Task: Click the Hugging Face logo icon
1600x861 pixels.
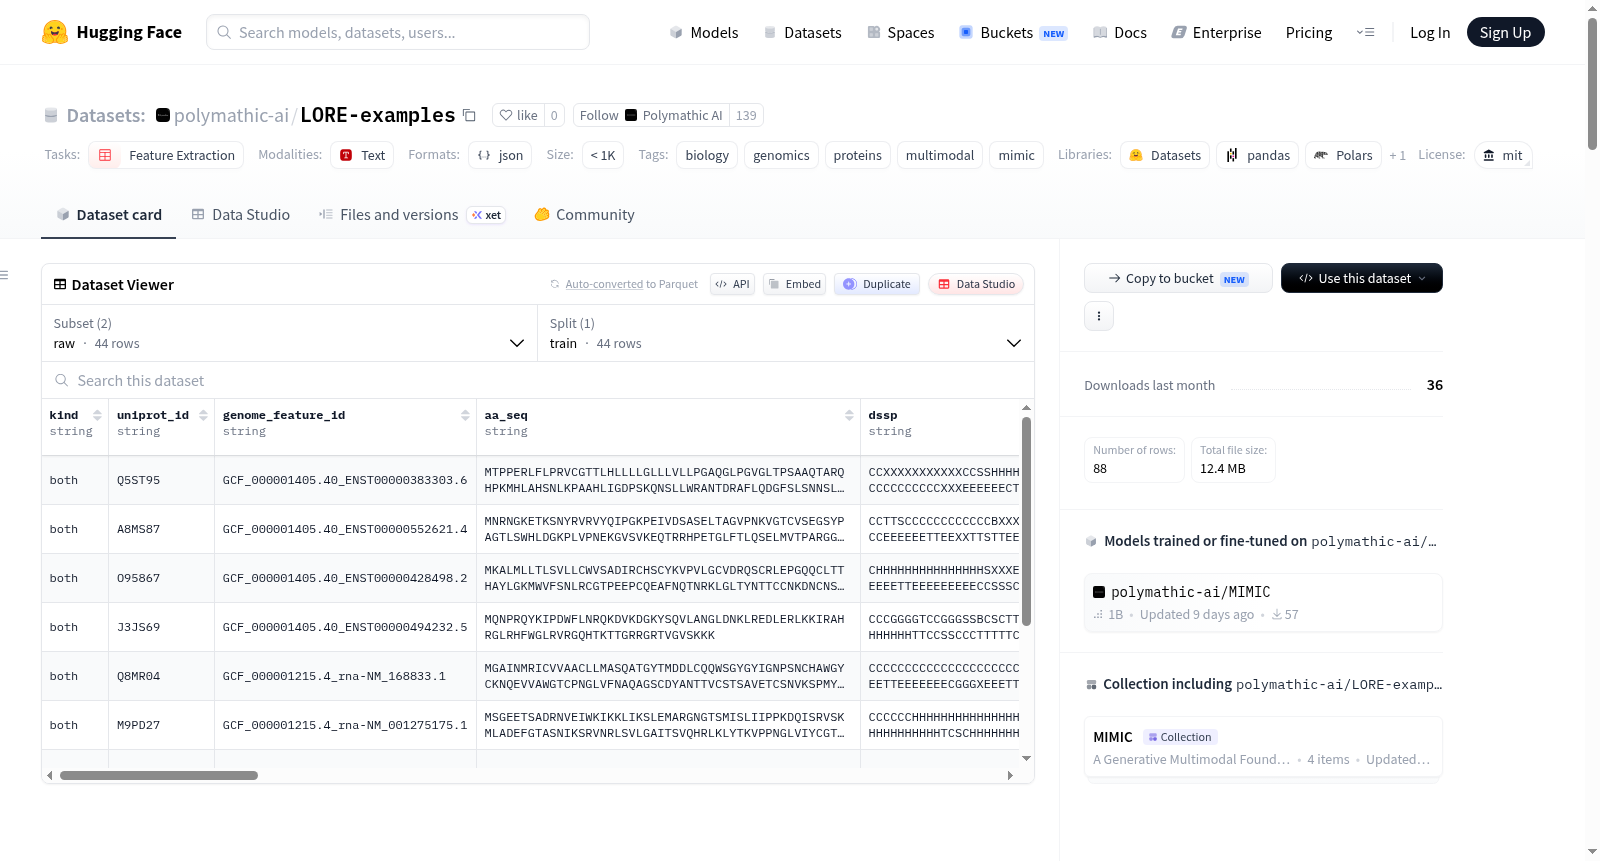Action: (55, 32)
